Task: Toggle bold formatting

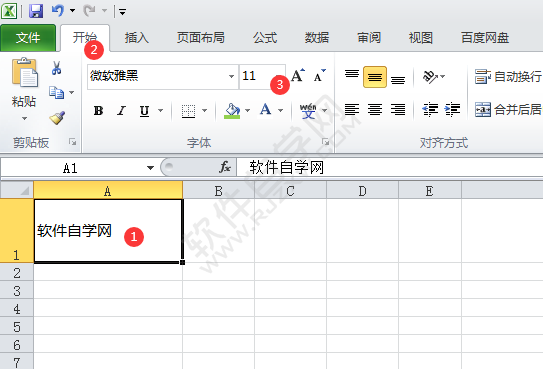Action: [98, 111]
